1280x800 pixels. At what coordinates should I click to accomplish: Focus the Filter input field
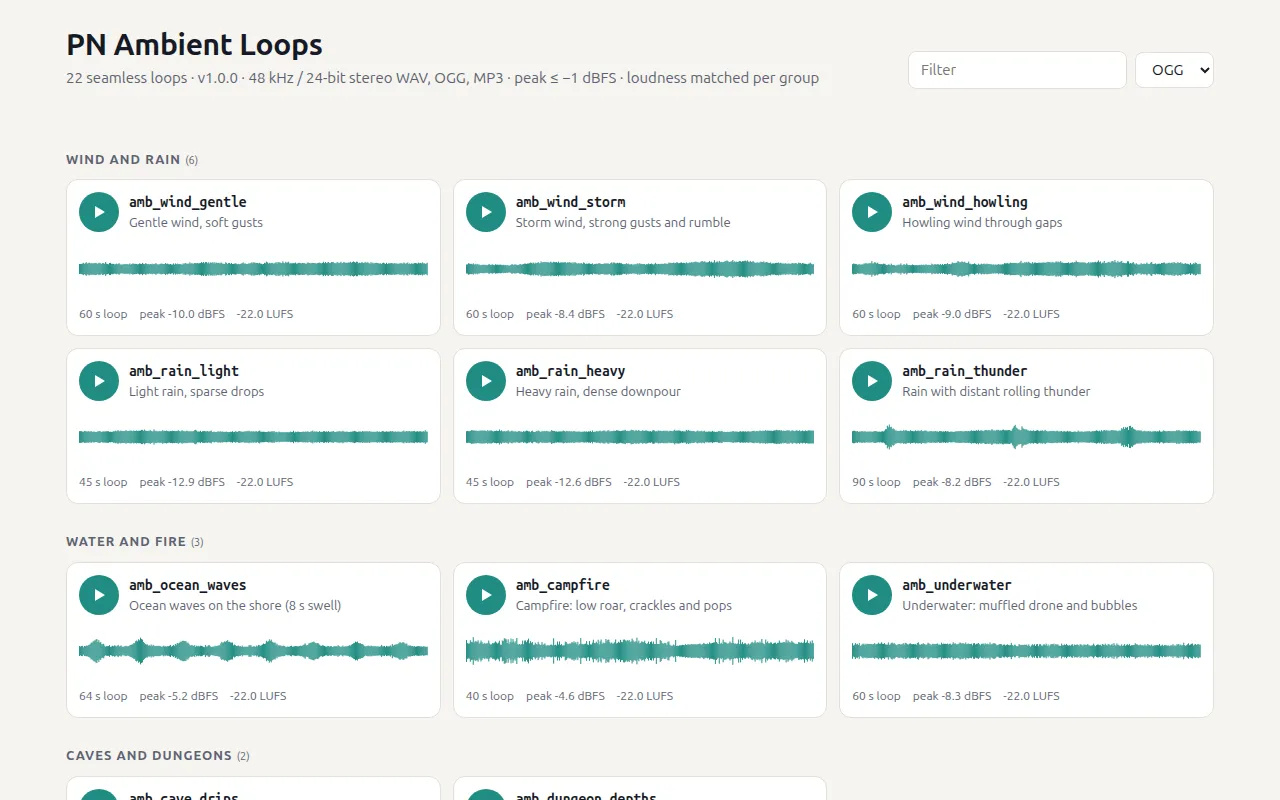point(1017,70)
